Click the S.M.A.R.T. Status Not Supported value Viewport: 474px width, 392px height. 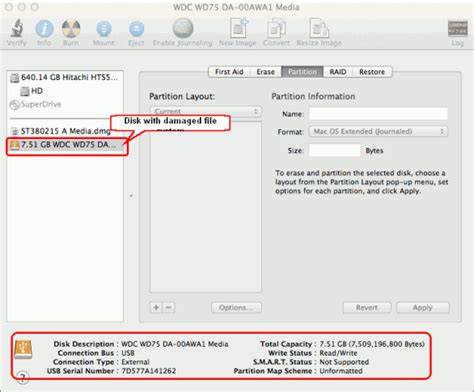tap(344, 362)
